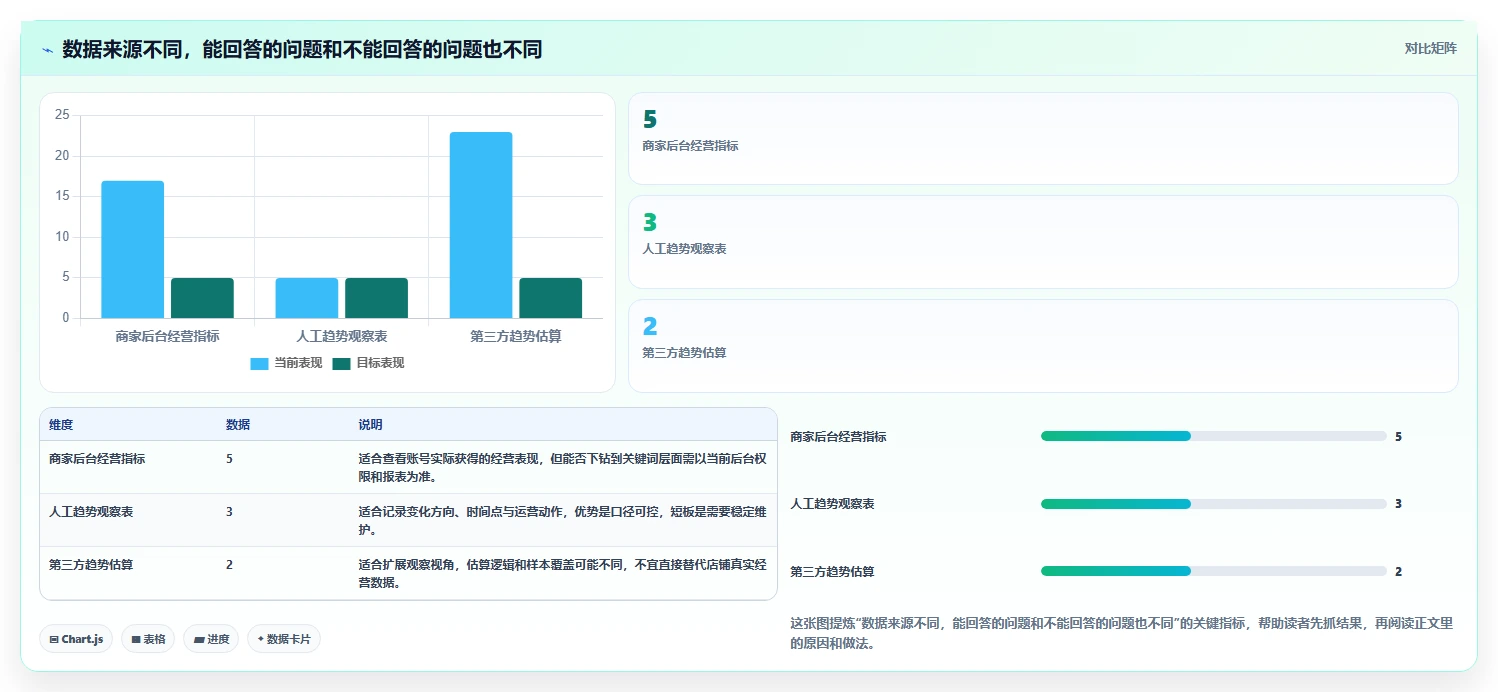Click the green 目标表现 bar for 人工趋势观察表

pos(376,298)
